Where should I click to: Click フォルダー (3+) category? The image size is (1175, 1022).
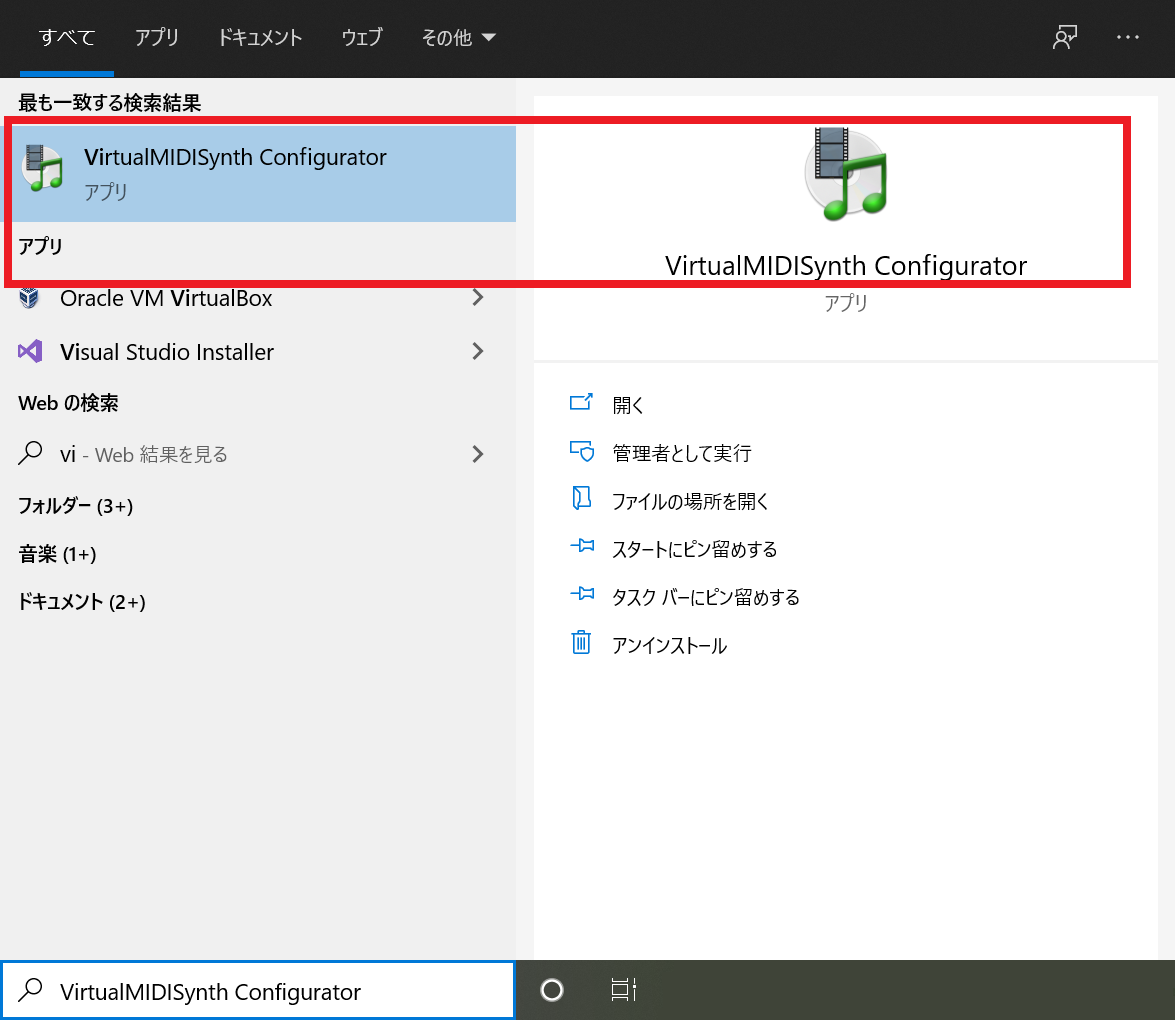76,506
